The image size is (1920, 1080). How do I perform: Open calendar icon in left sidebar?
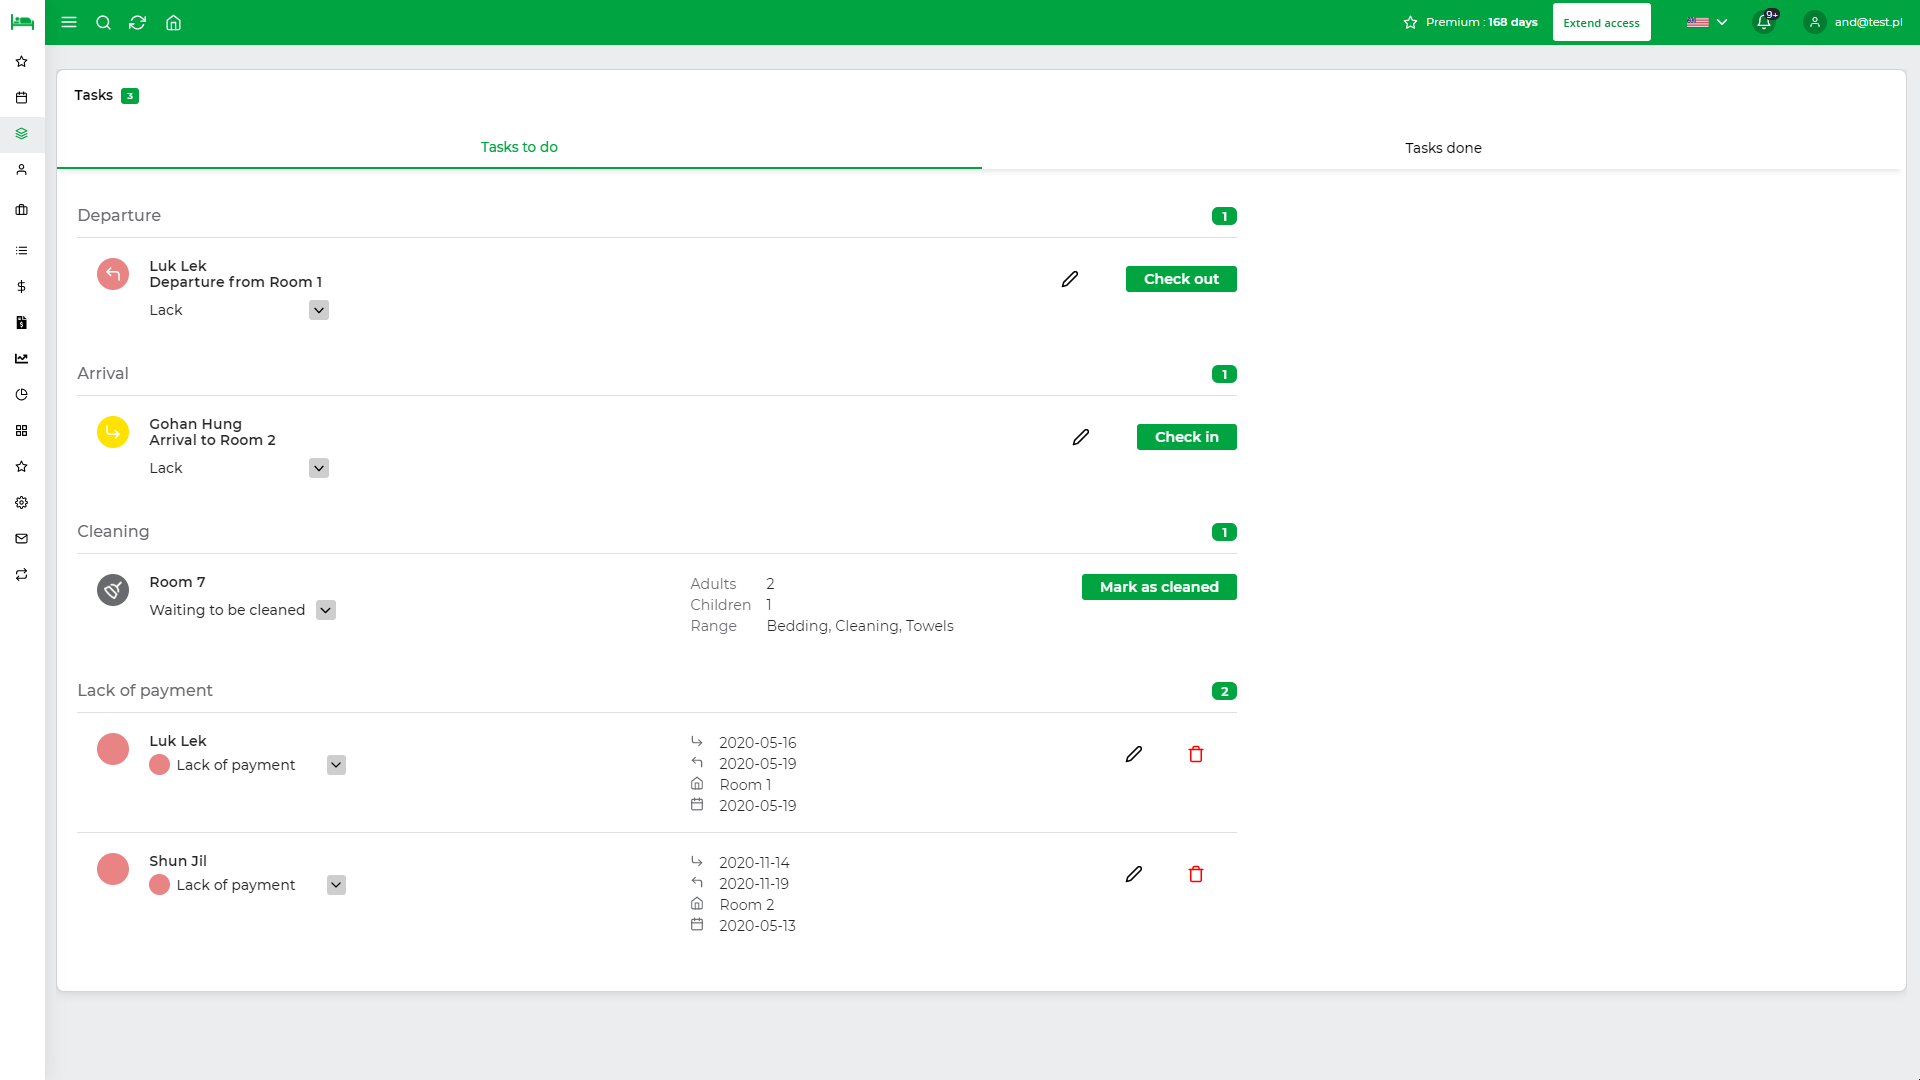pos(22,98)
